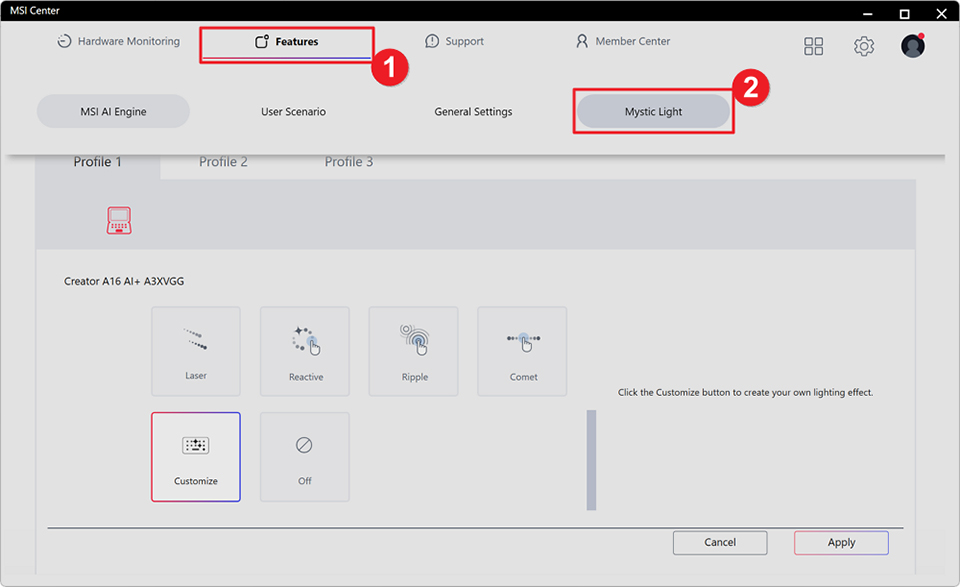Click the vertical scrollbar beside effects

(x=591, y=459)
